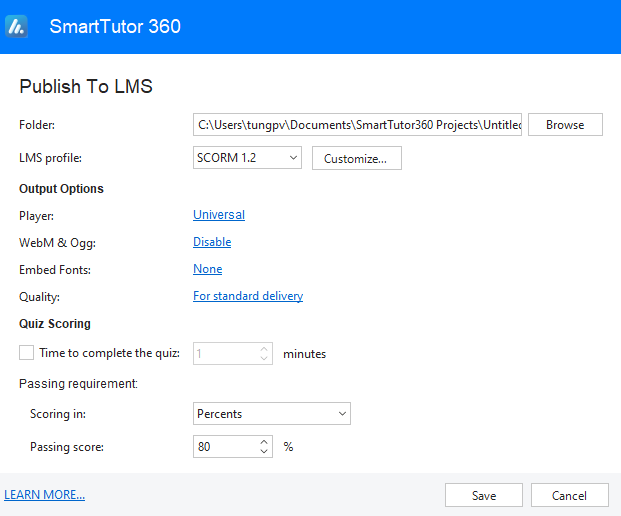Screen dimensions: 621x516
Task: Click the Save button
Action: click(x=484, y=495)
